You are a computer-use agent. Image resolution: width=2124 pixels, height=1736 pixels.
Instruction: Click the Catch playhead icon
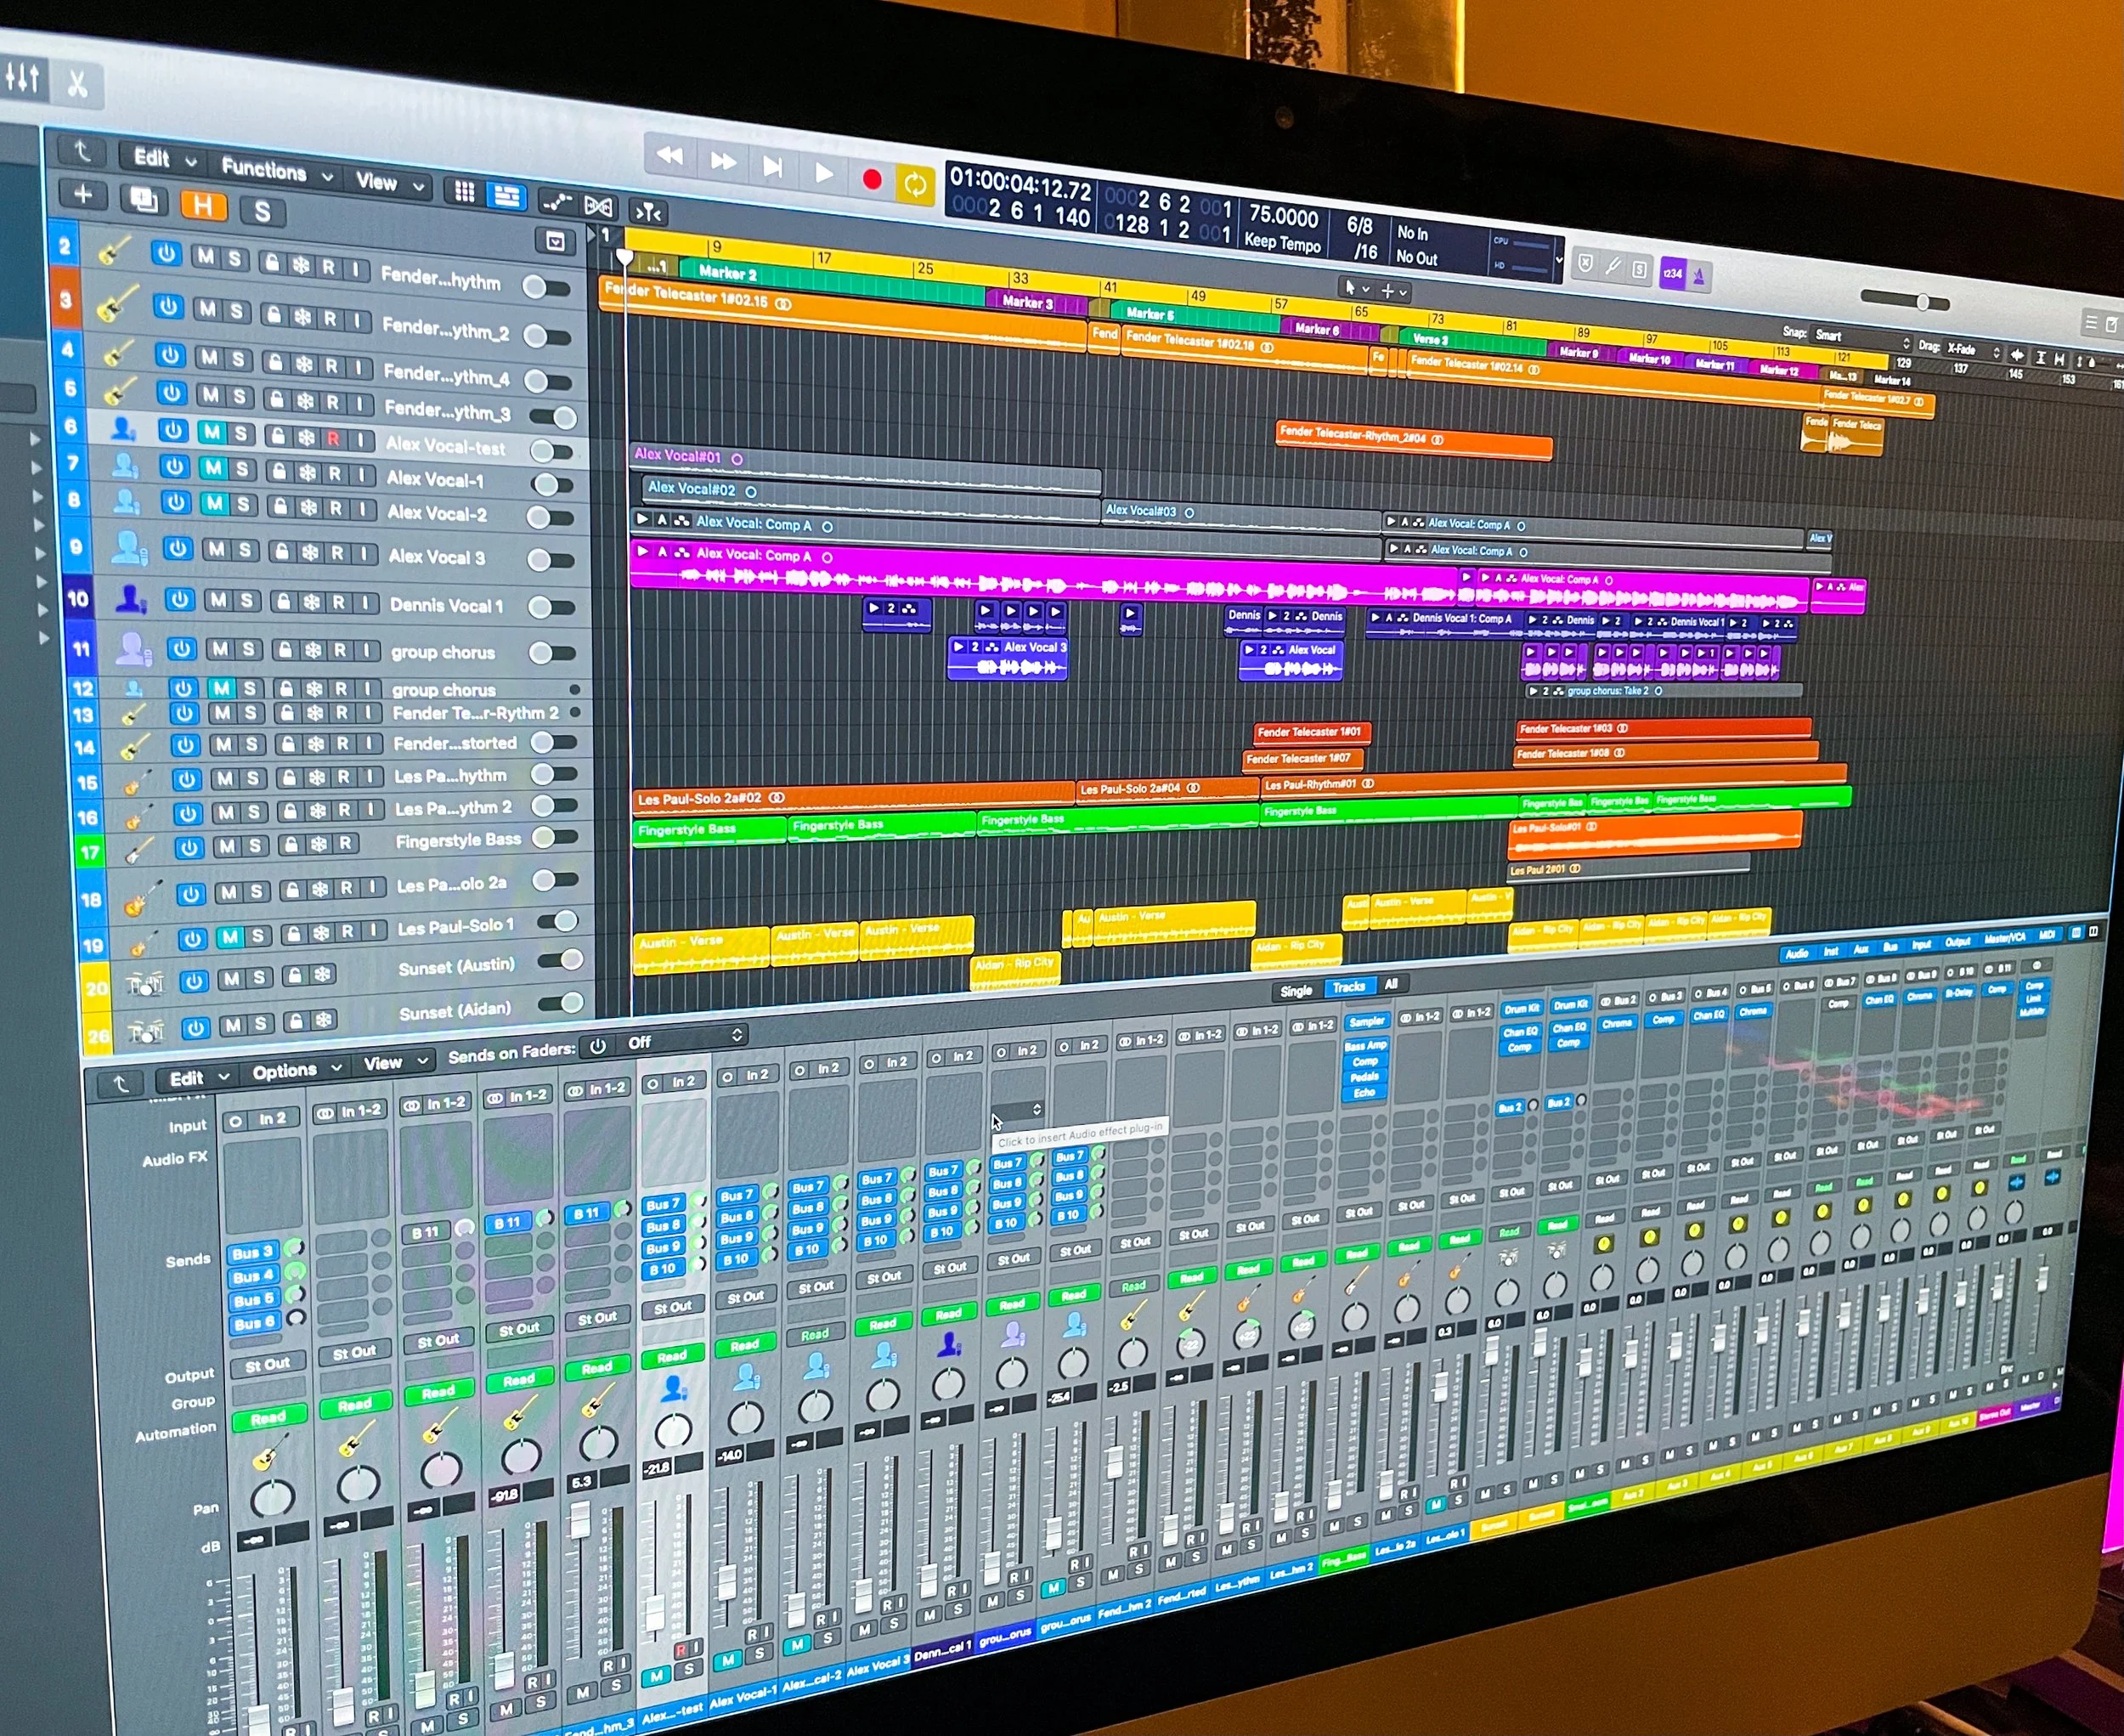point(648,212)
